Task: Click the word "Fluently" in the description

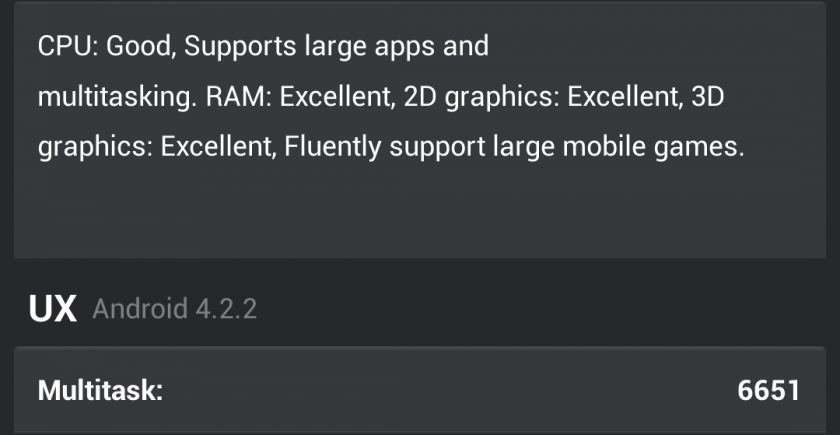Action: (329, 149)
